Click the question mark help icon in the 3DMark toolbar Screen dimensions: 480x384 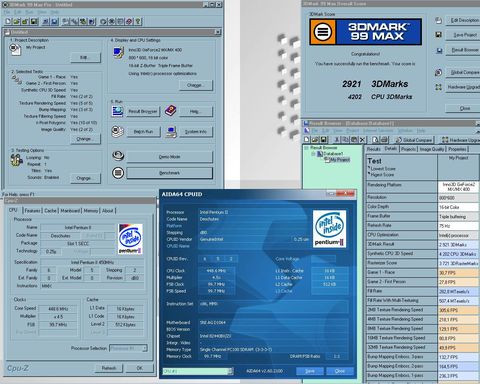point(138,22)
